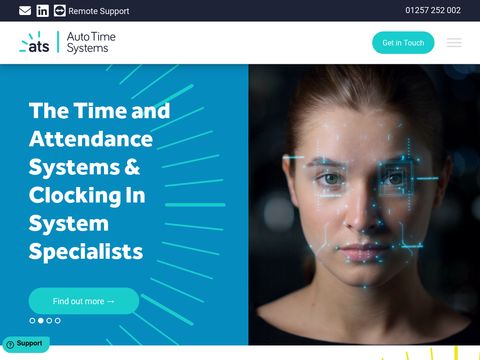
Task: Select the fourth carousel slide dot
Action: (x=58, y=321)
